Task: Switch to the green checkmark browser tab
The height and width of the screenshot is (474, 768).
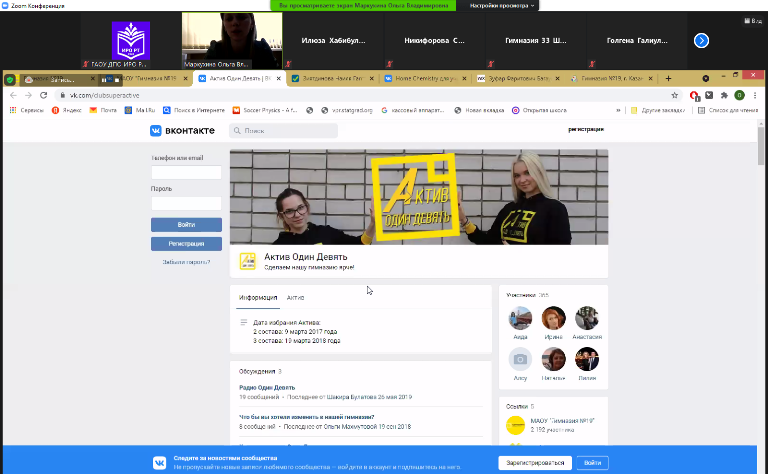Action: (x=332, y=78)
